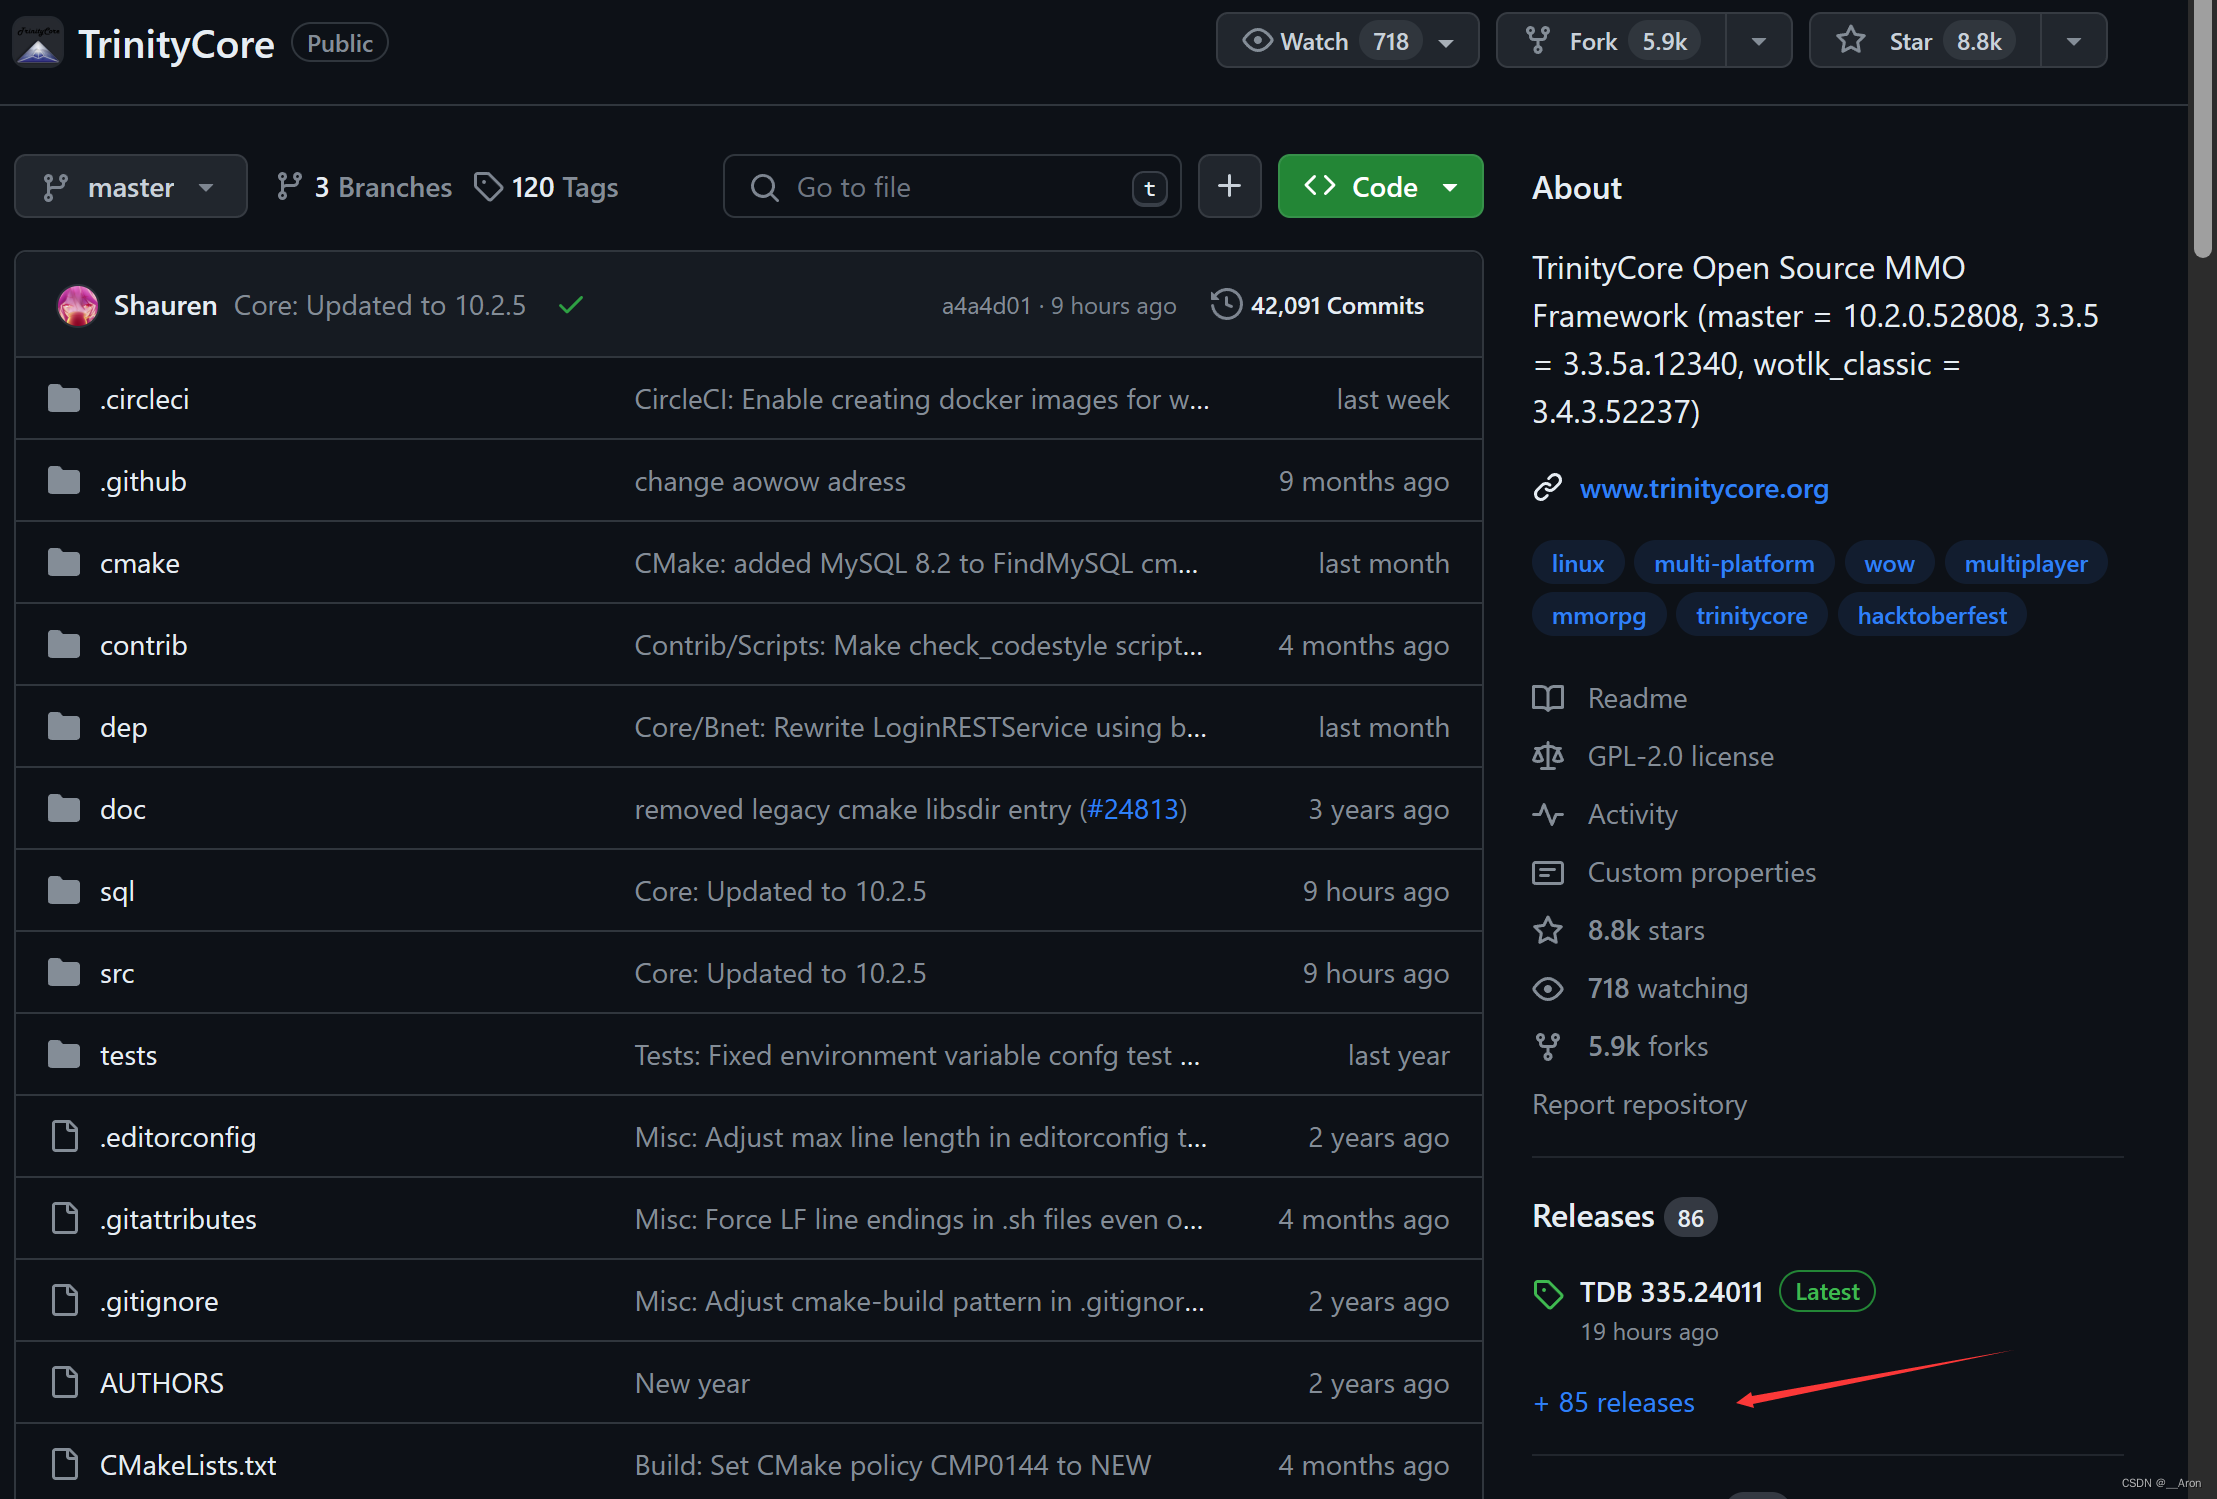The height and width of the screenshot is (1499, 2217).
Task: Open commit history clock icon
Action: pyautogui.click(x=1225, y=304)
